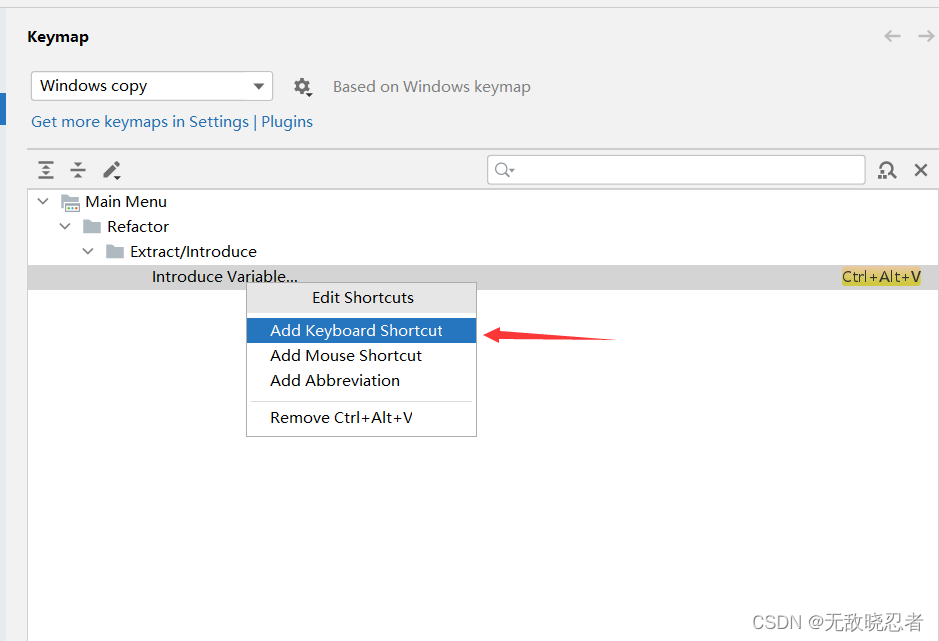
Task: Click the Keymap page heading
Action: click(x=58, y=37)
